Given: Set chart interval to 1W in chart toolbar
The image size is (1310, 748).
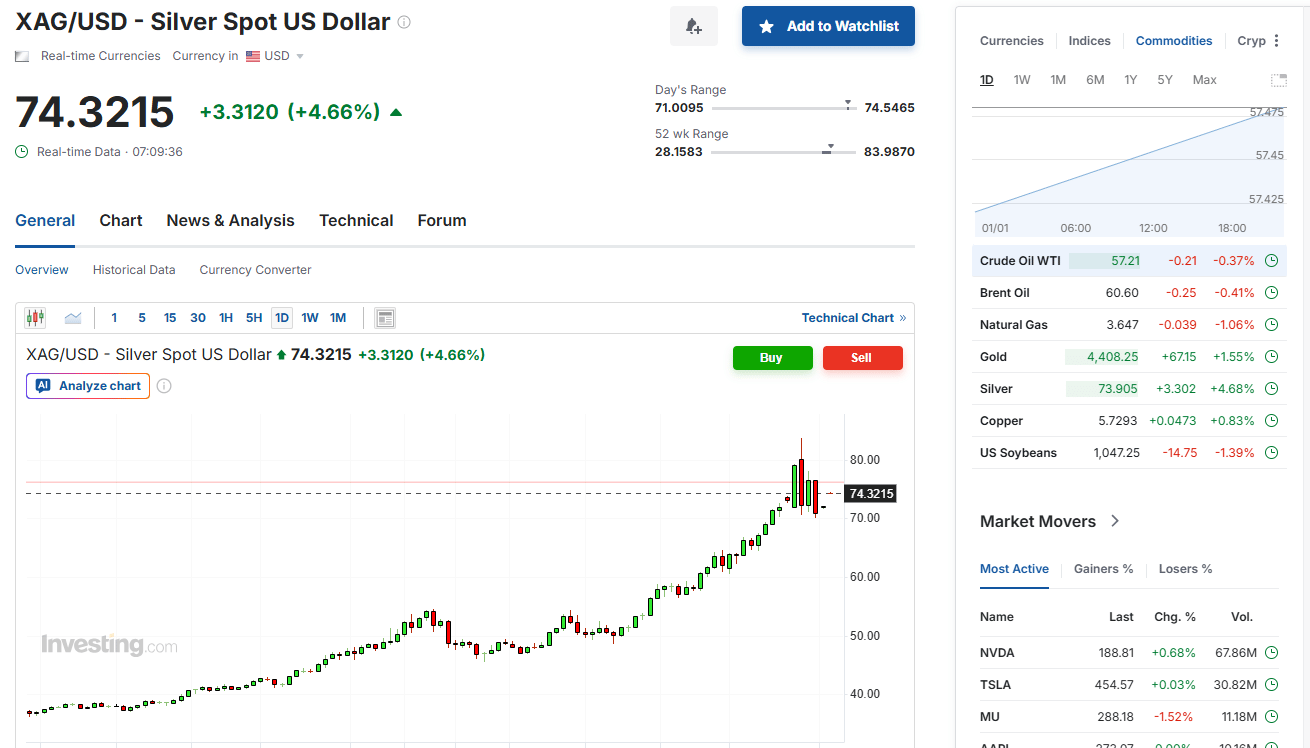Looking at the screenshot, I should tap(310, 318).
